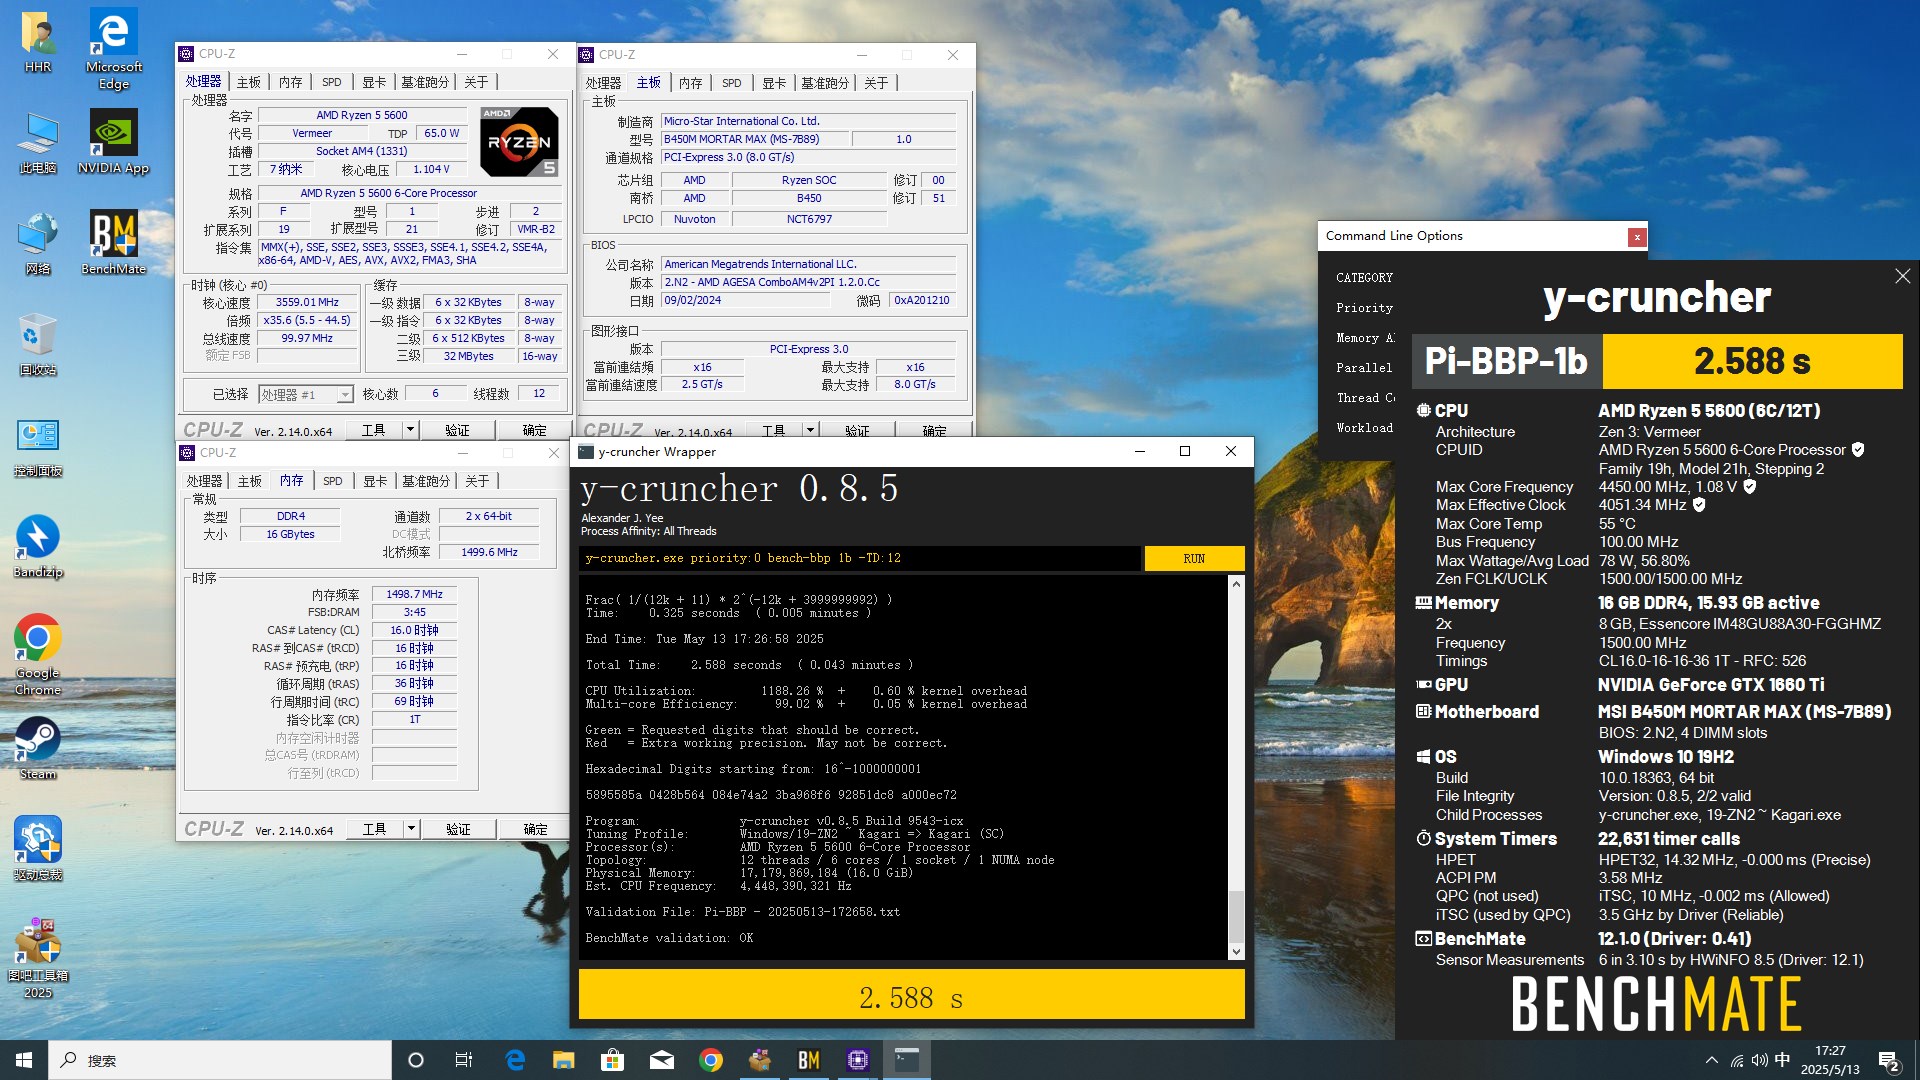The width and height of the screenshot is (1920, 1080).
Task: Open the 网络 desktop icon
Action: click(38, 243)
